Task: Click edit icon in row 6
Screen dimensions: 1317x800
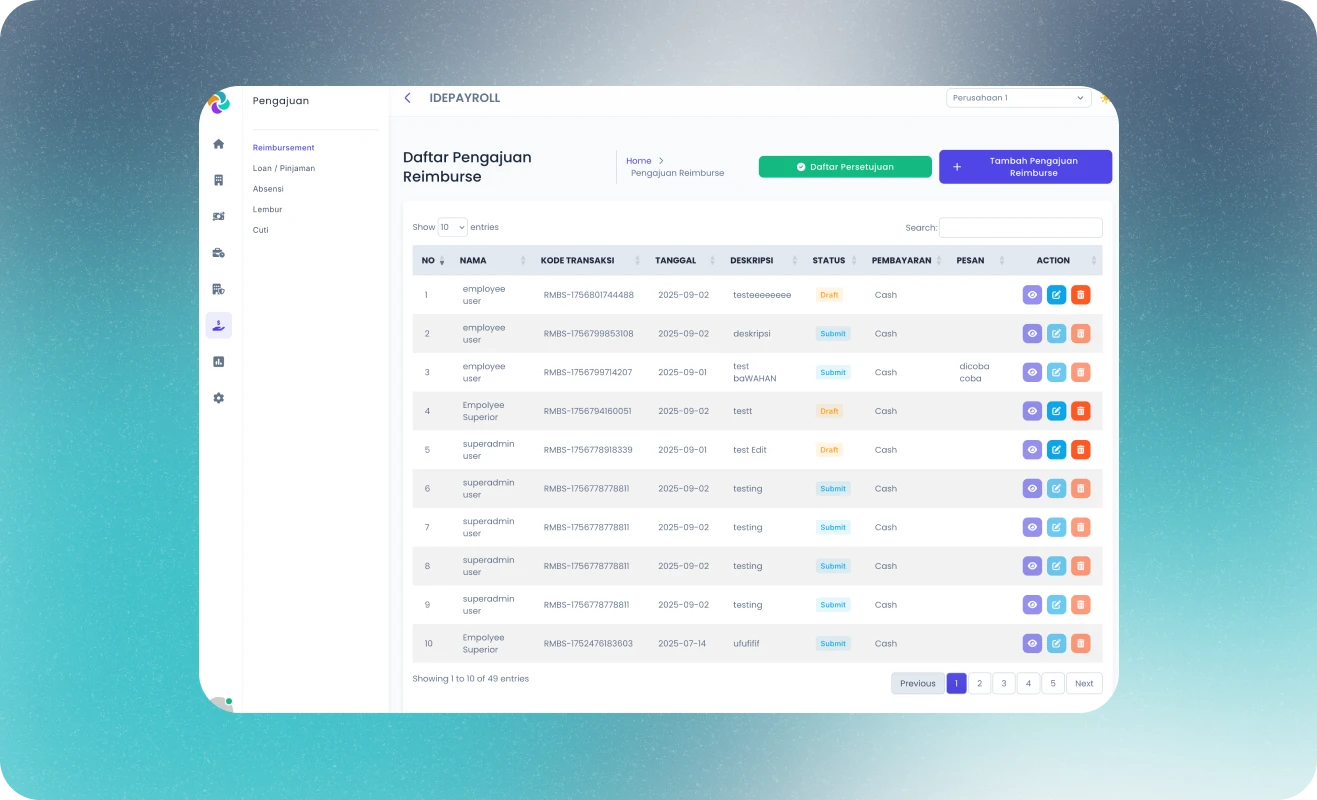Action: [1056, 489]
